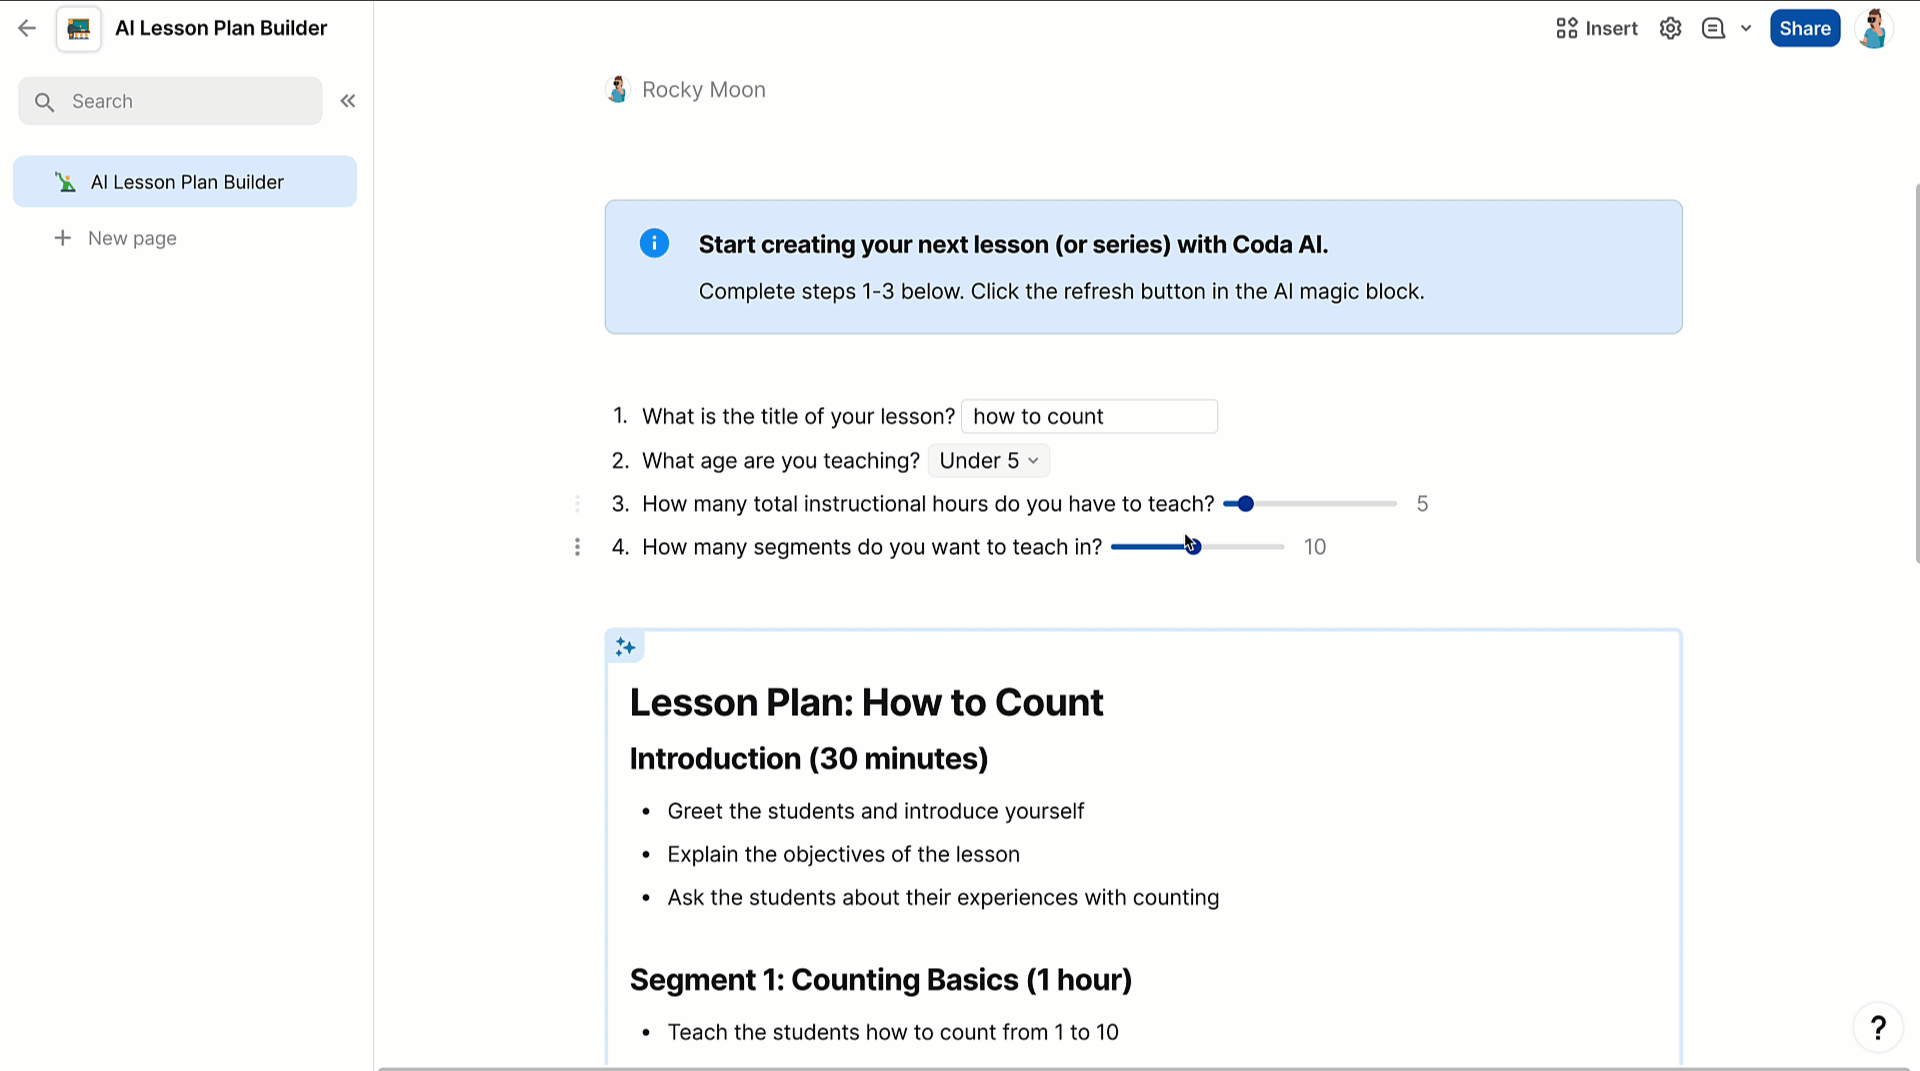Viewport: 1920px width, 1071px height.
Task: Open your profile avatar menu
Action: 1874,28
